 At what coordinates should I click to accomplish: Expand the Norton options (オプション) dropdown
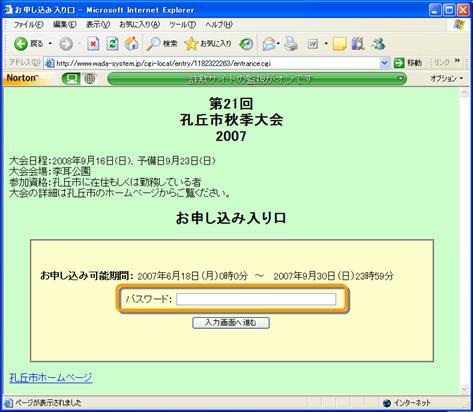point(447,79)
